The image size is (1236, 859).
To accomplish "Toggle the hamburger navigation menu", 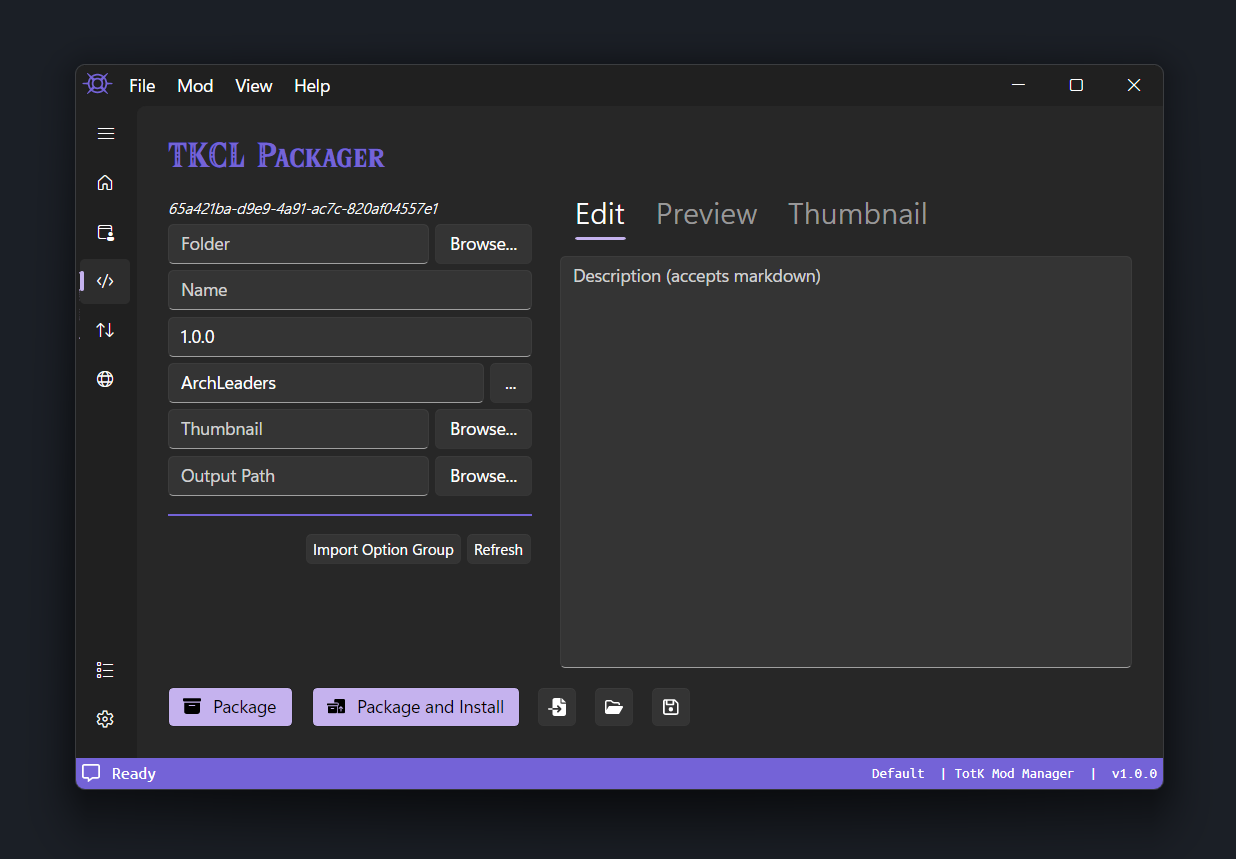I will (x=105, y=134).
